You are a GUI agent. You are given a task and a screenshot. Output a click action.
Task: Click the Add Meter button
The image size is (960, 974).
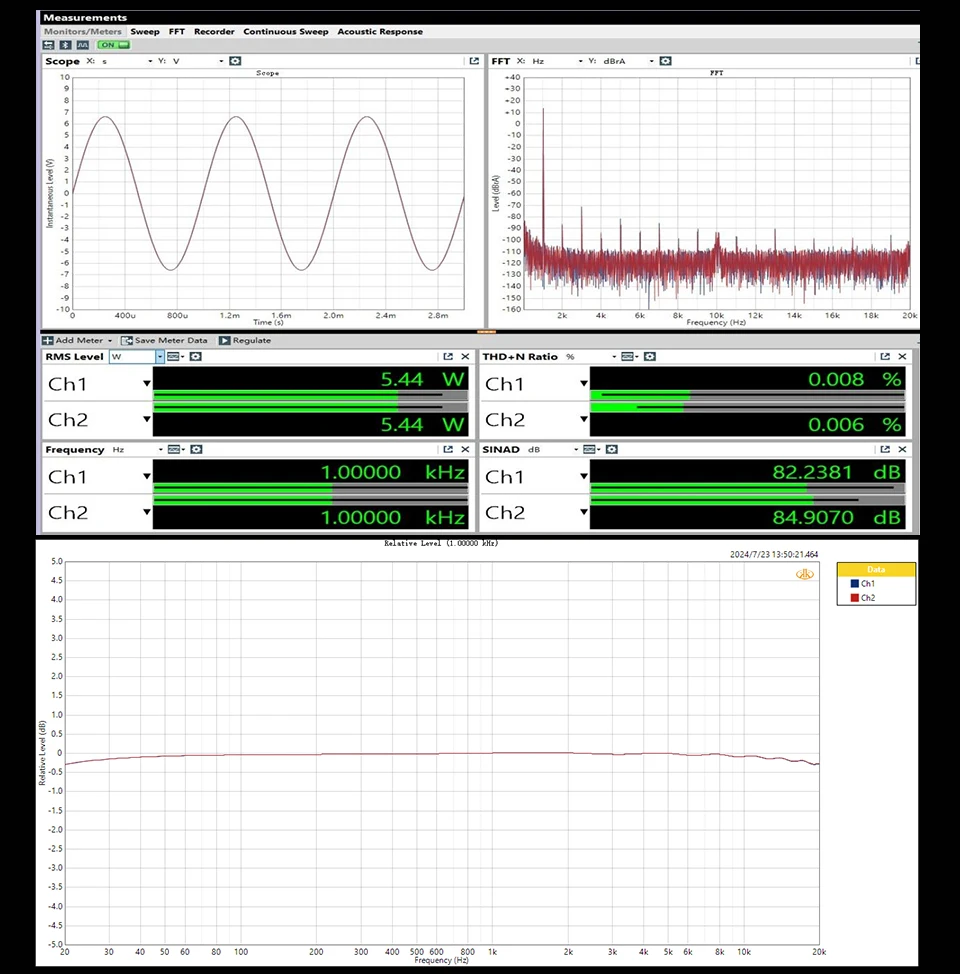coord(77,340)
